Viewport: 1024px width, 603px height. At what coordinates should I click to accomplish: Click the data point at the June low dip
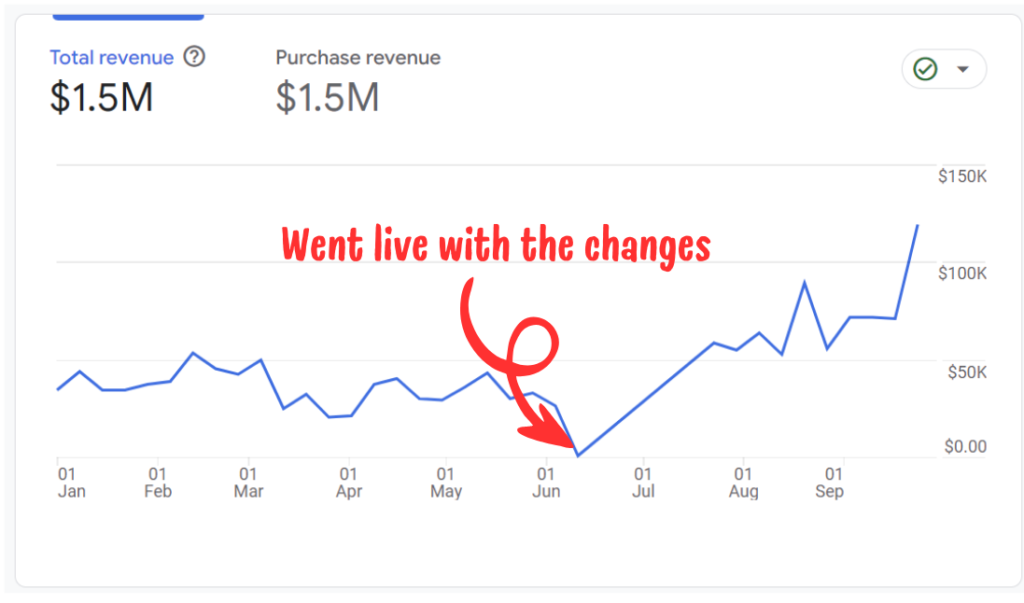578,455
